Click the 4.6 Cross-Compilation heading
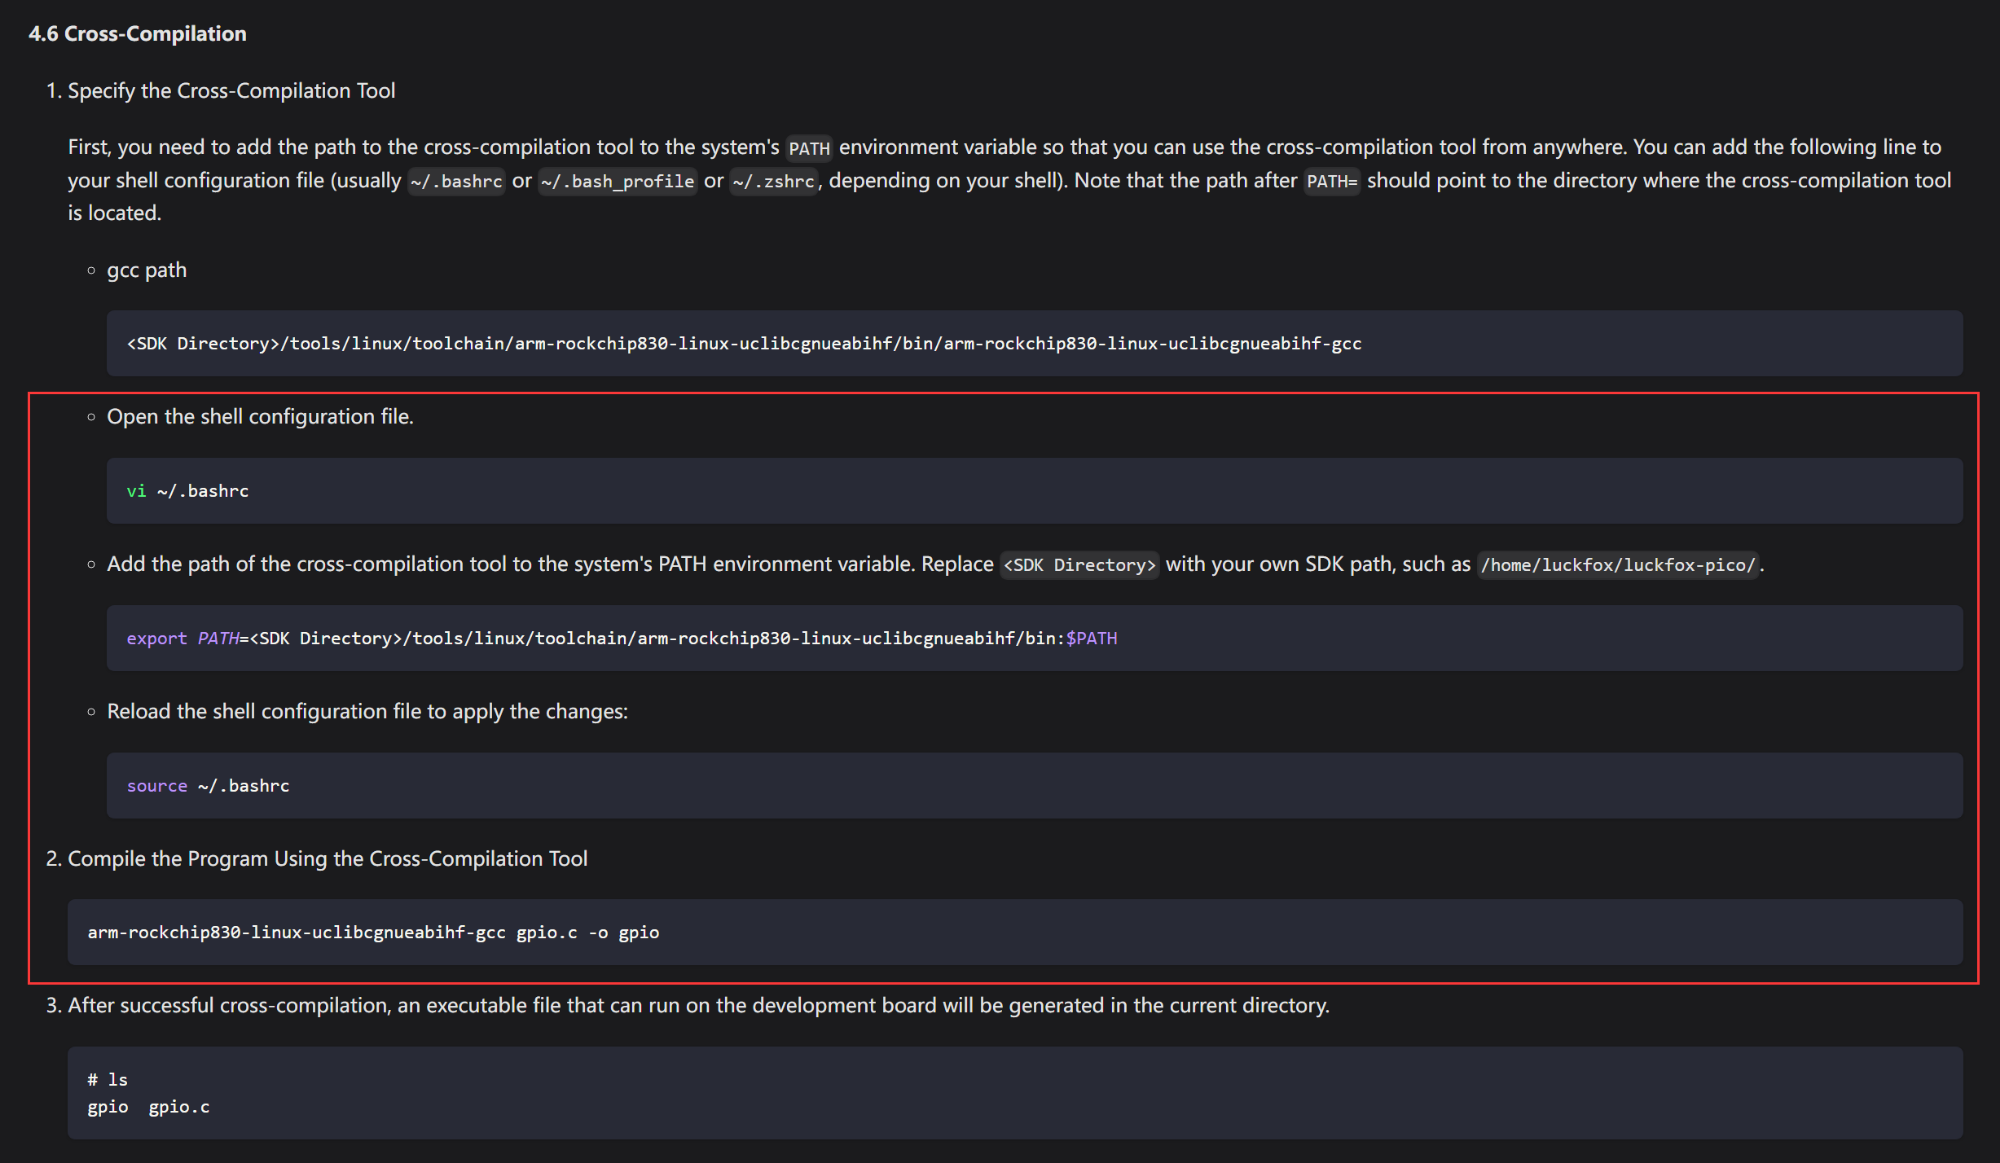 tap(137, 33)
